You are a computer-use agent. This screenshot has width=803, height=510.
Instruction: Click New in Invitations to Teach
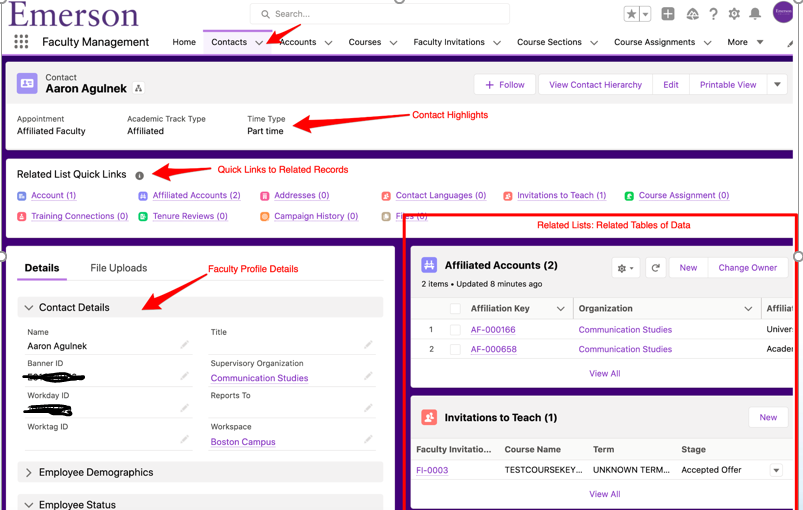pos(768,417)
